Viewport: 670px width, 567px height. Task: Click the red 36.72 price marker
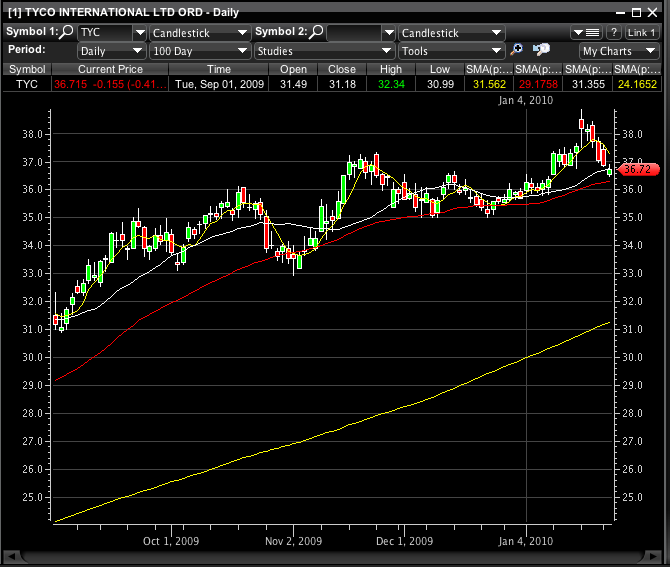[637, 170]
